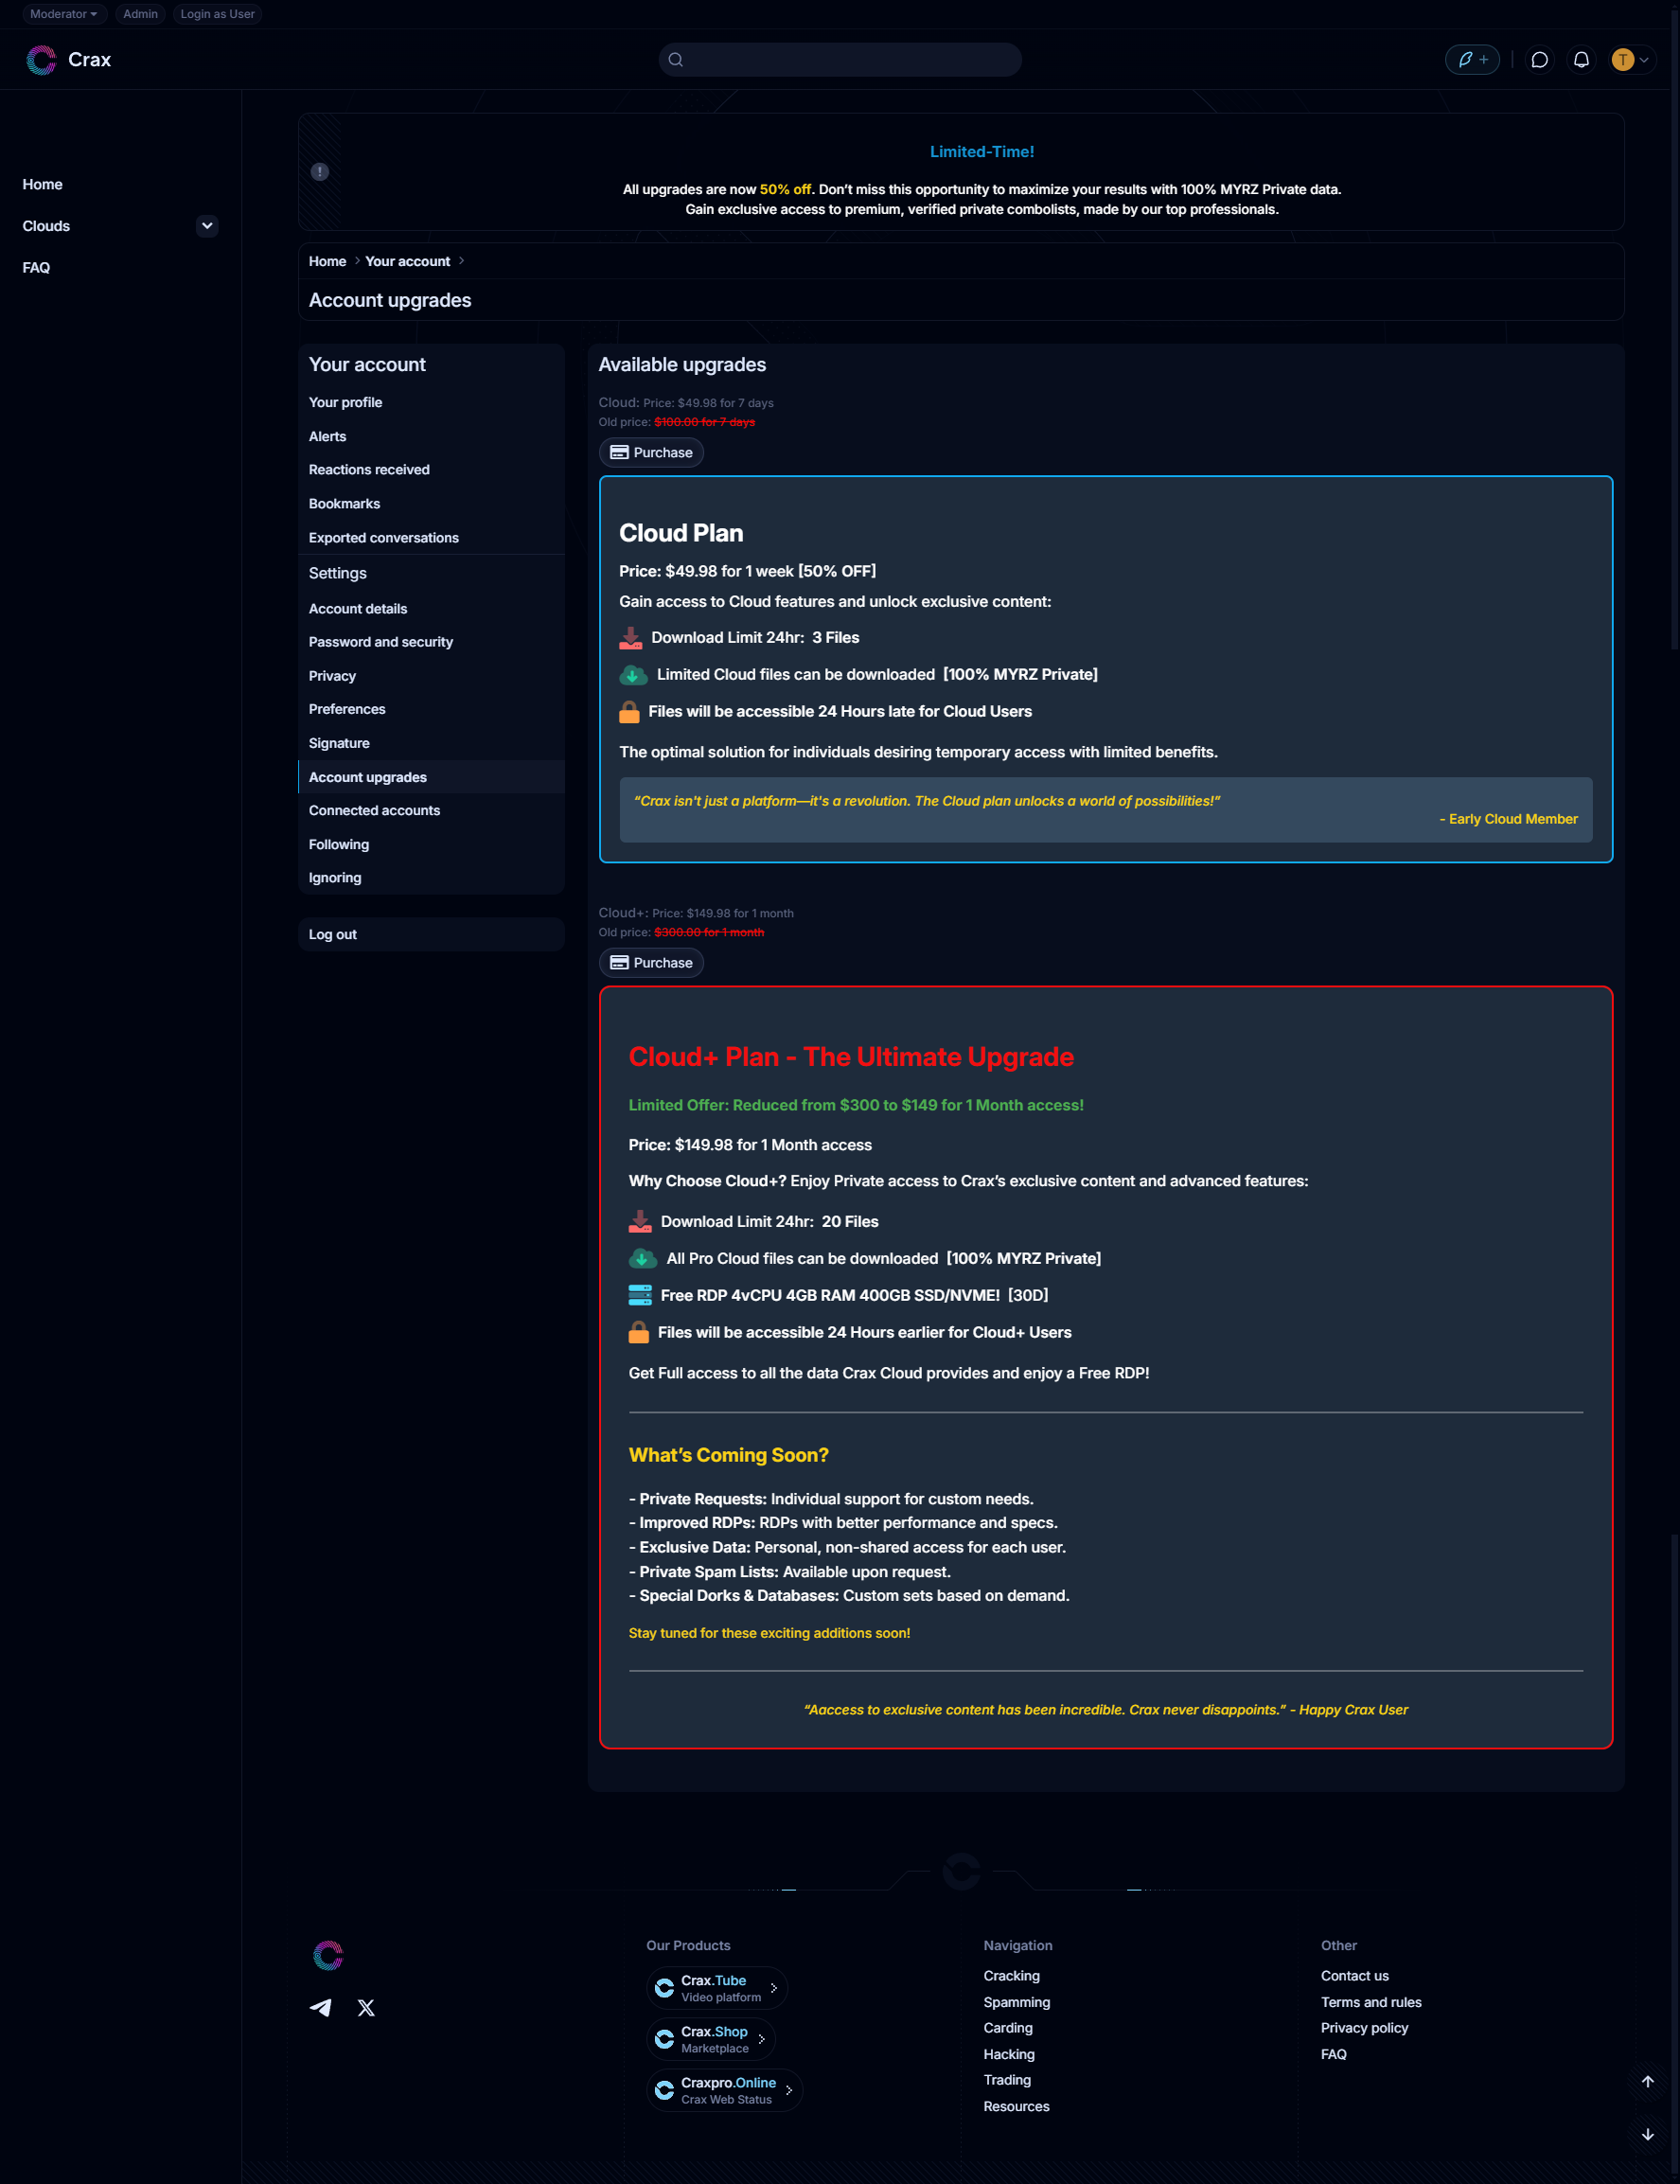Open the user avatar account menu

(1630, 60)
